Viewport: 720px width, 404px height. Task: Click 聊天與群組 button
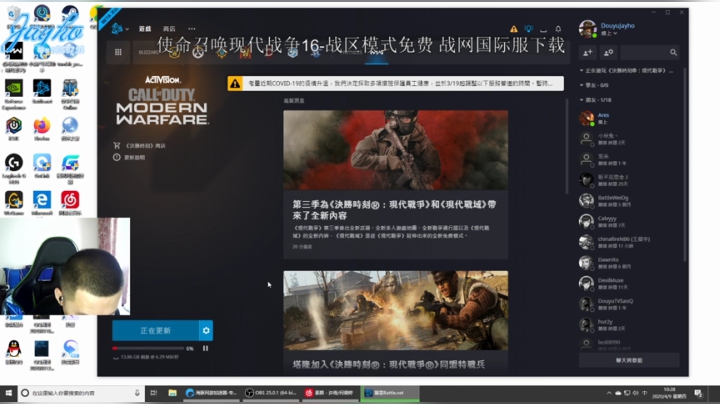[x=629, y=361]
